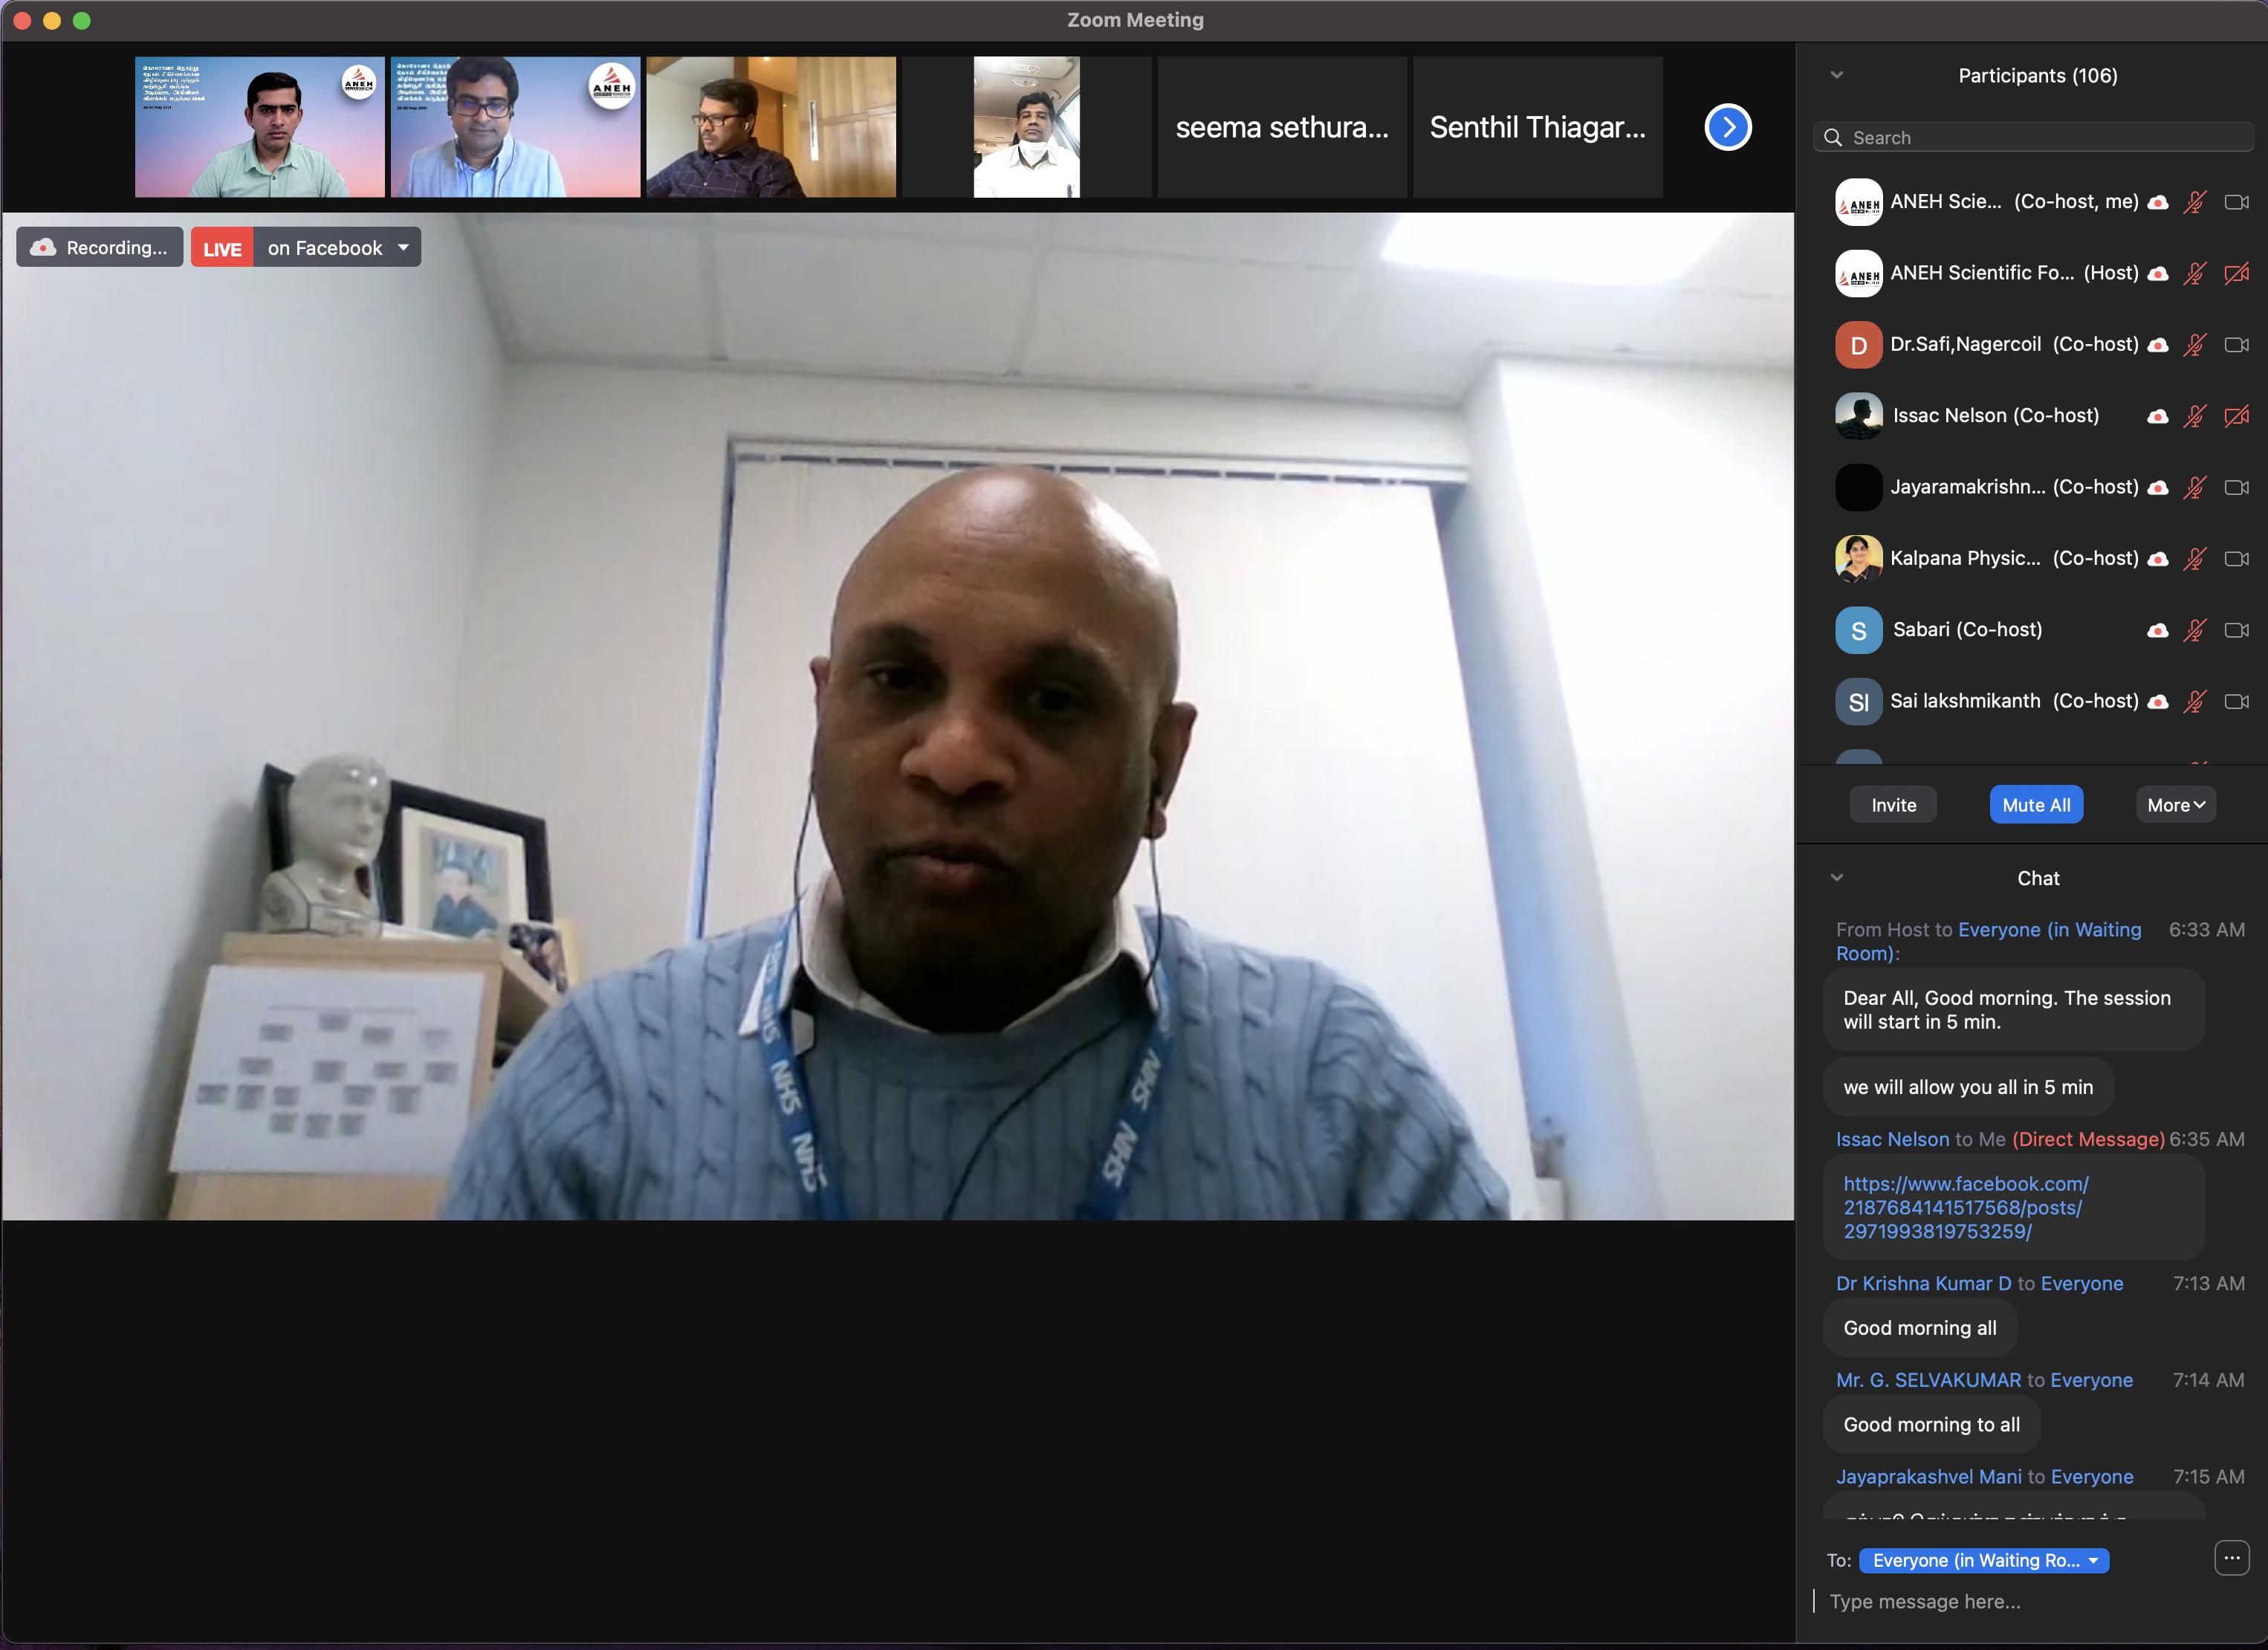This screenshot has height=1650, width=2268.
Task: Click the next-page arrow in the video strip
Action: (x=1727, y=127)
